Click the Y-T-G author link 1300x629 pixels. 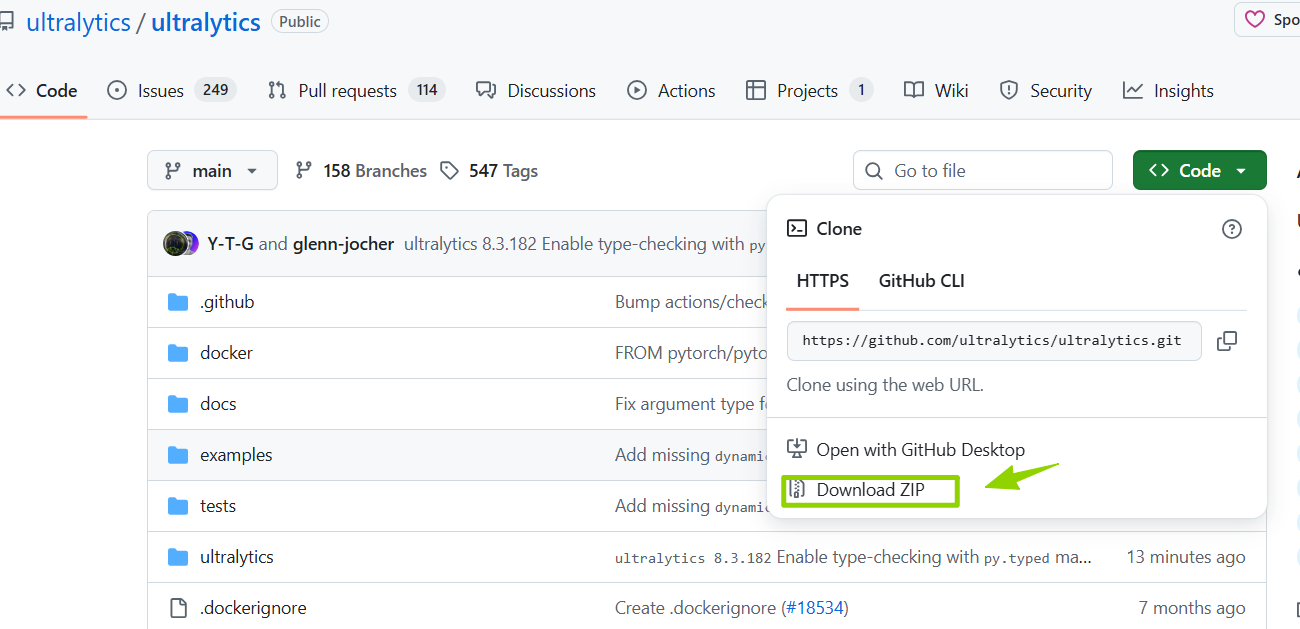coord(231,244)
